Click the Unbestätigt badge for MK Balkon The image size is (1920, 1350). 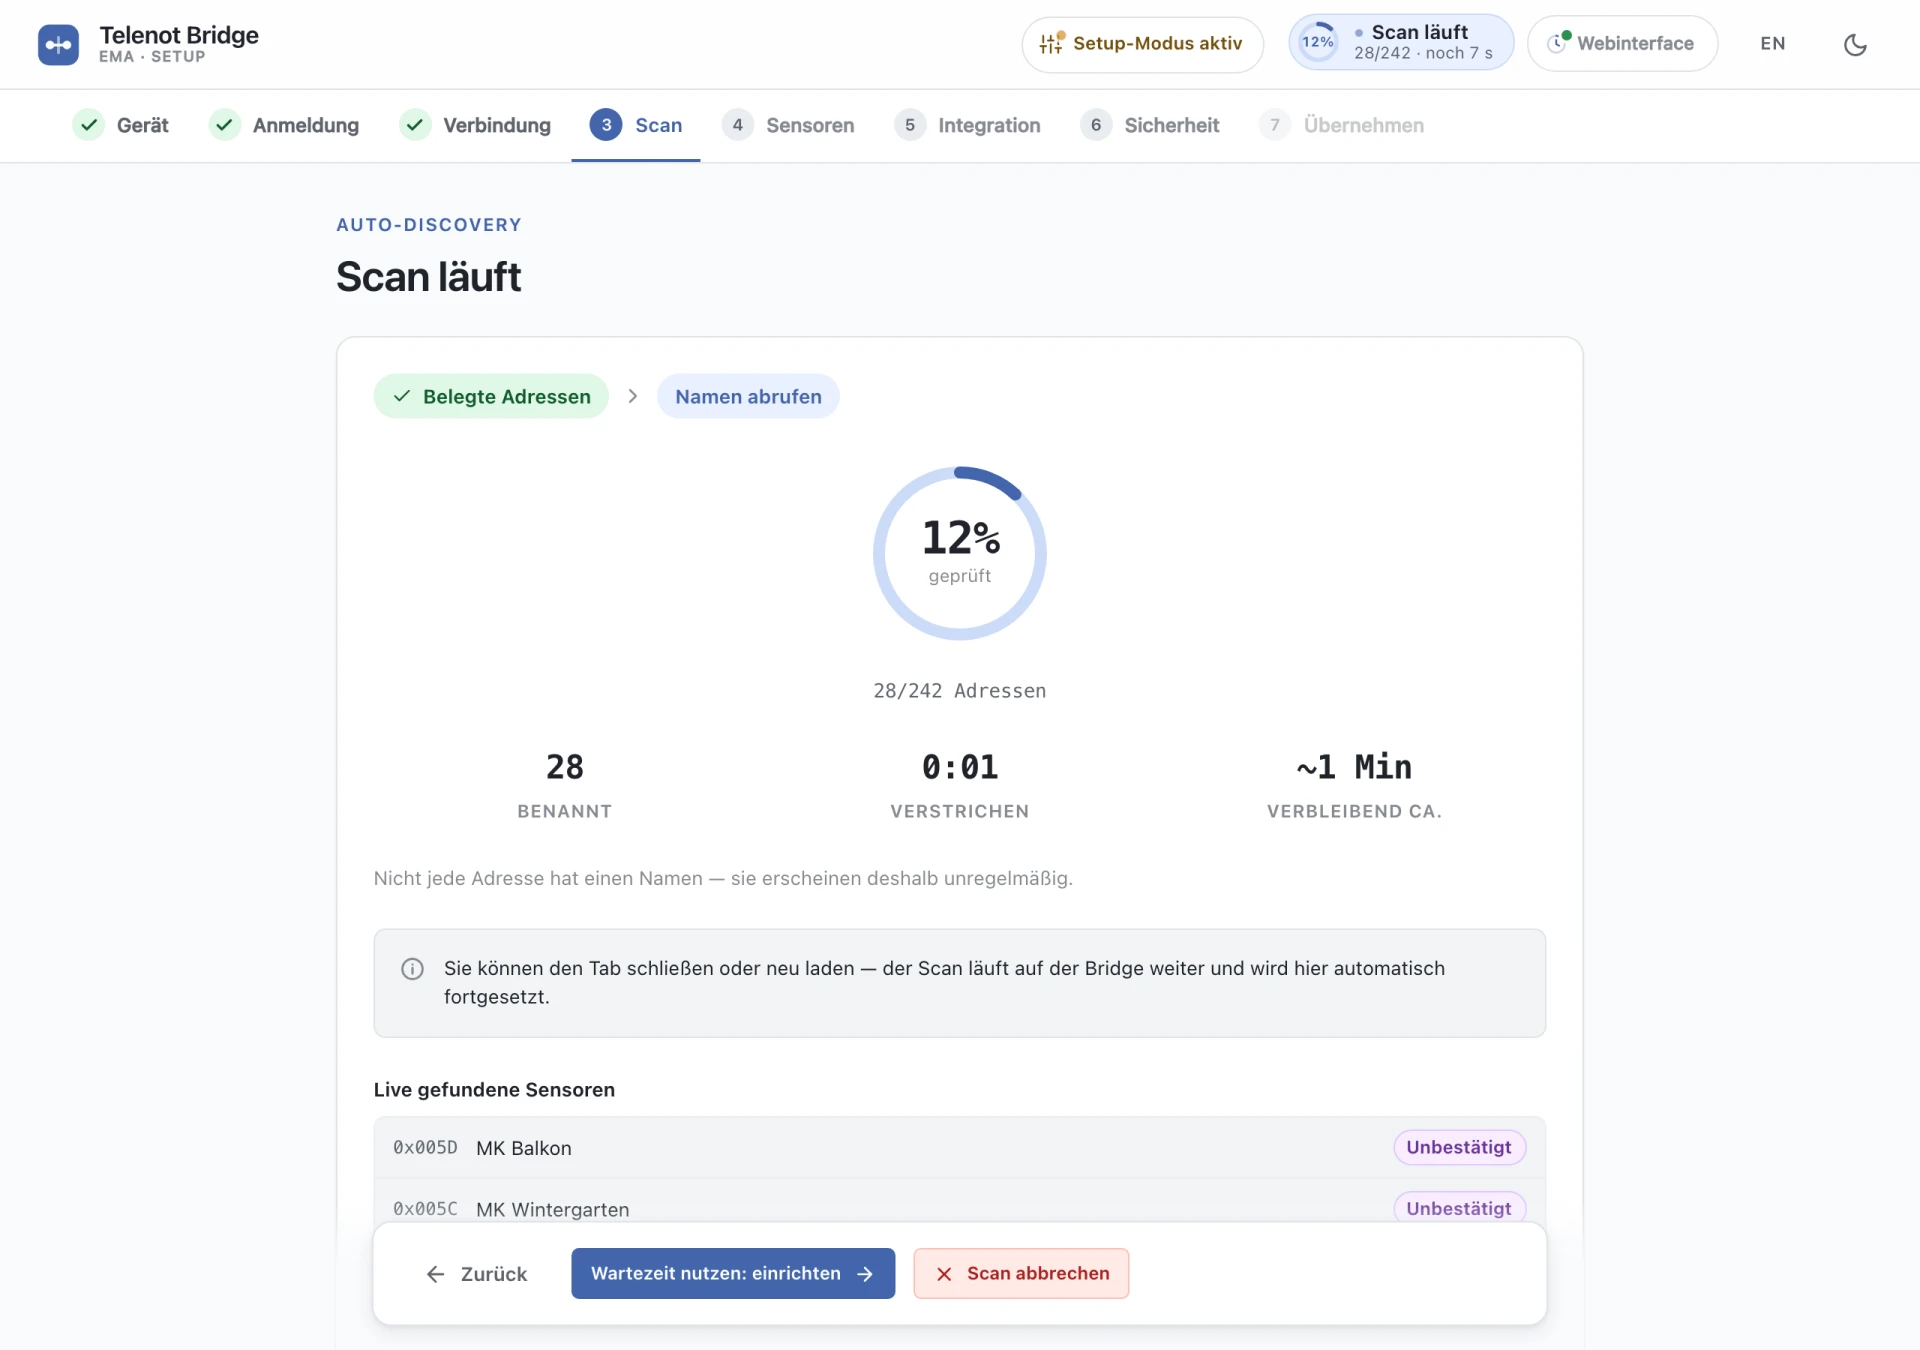[x=1459, y=1147]
